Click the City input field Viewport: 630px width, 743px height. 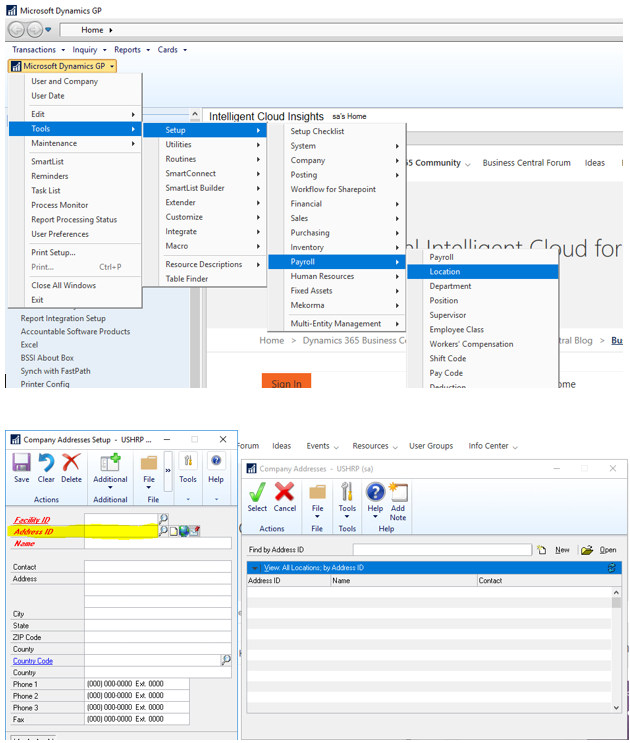pos(158,614)
